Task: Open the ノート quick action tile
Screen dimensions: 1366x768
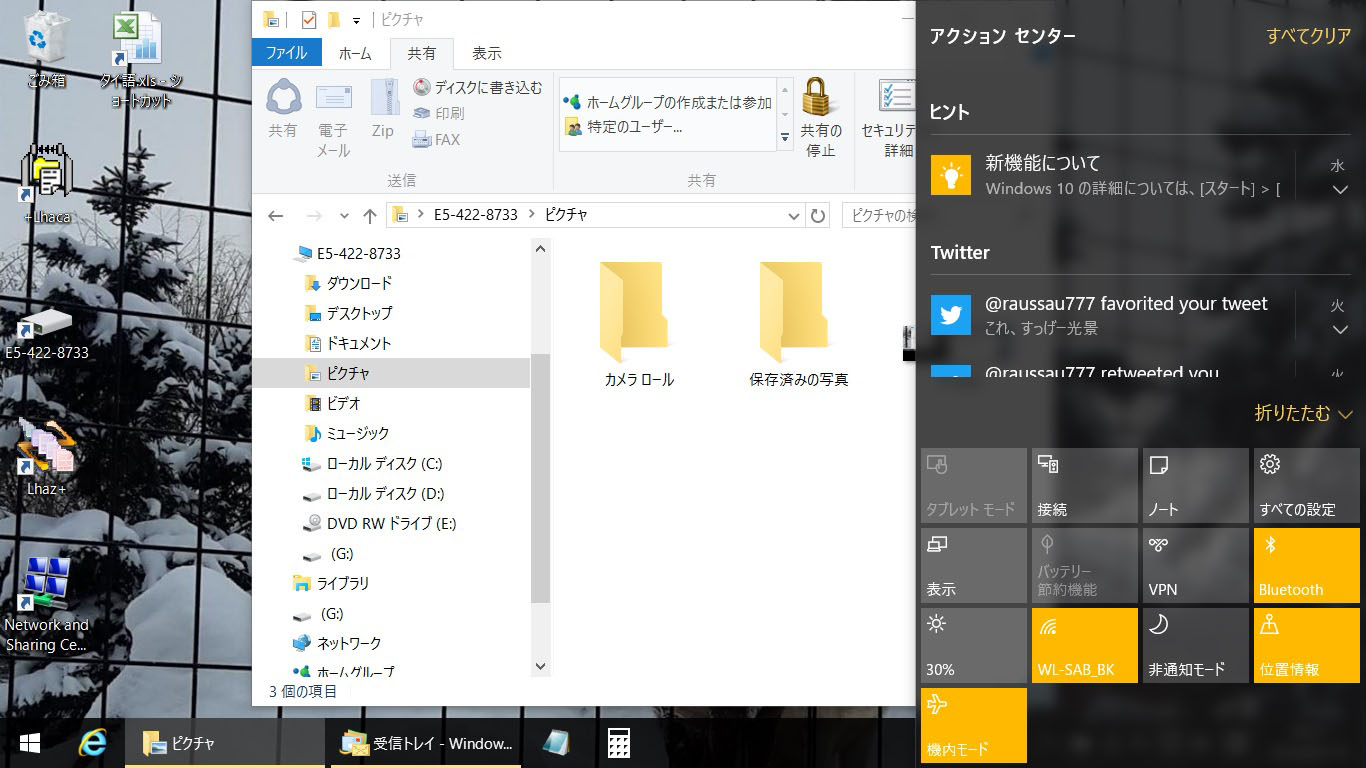Action: coord(1196,485)
